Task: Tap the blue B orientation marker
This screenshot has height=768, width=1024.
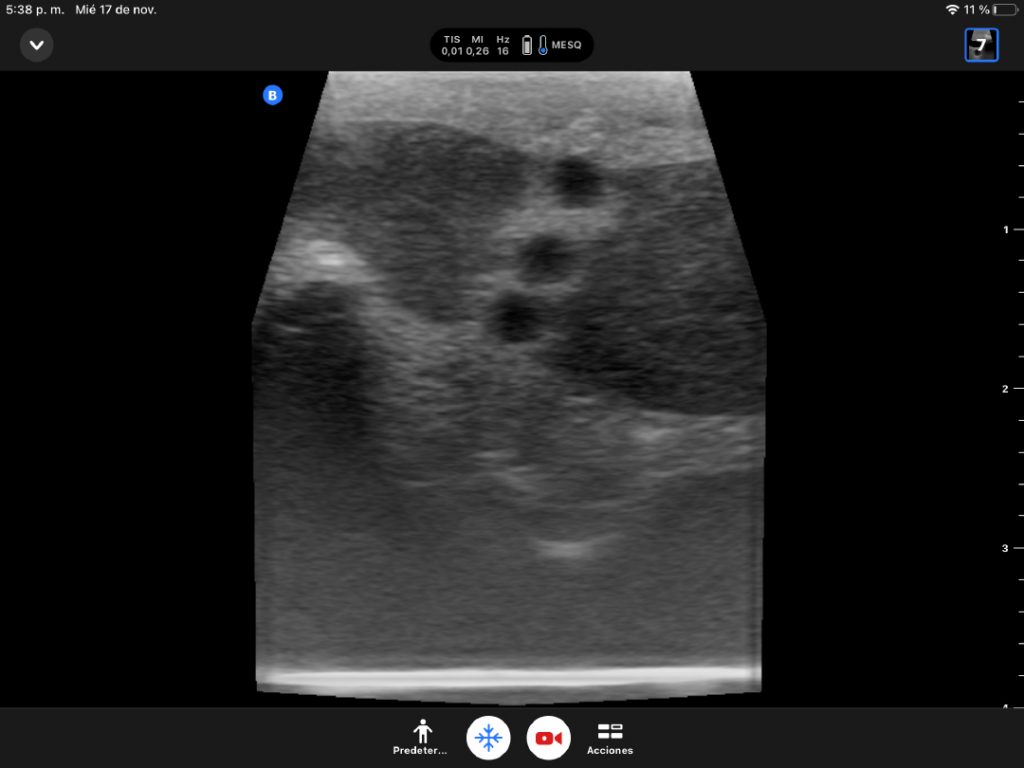Action: (x=272, y=95)
